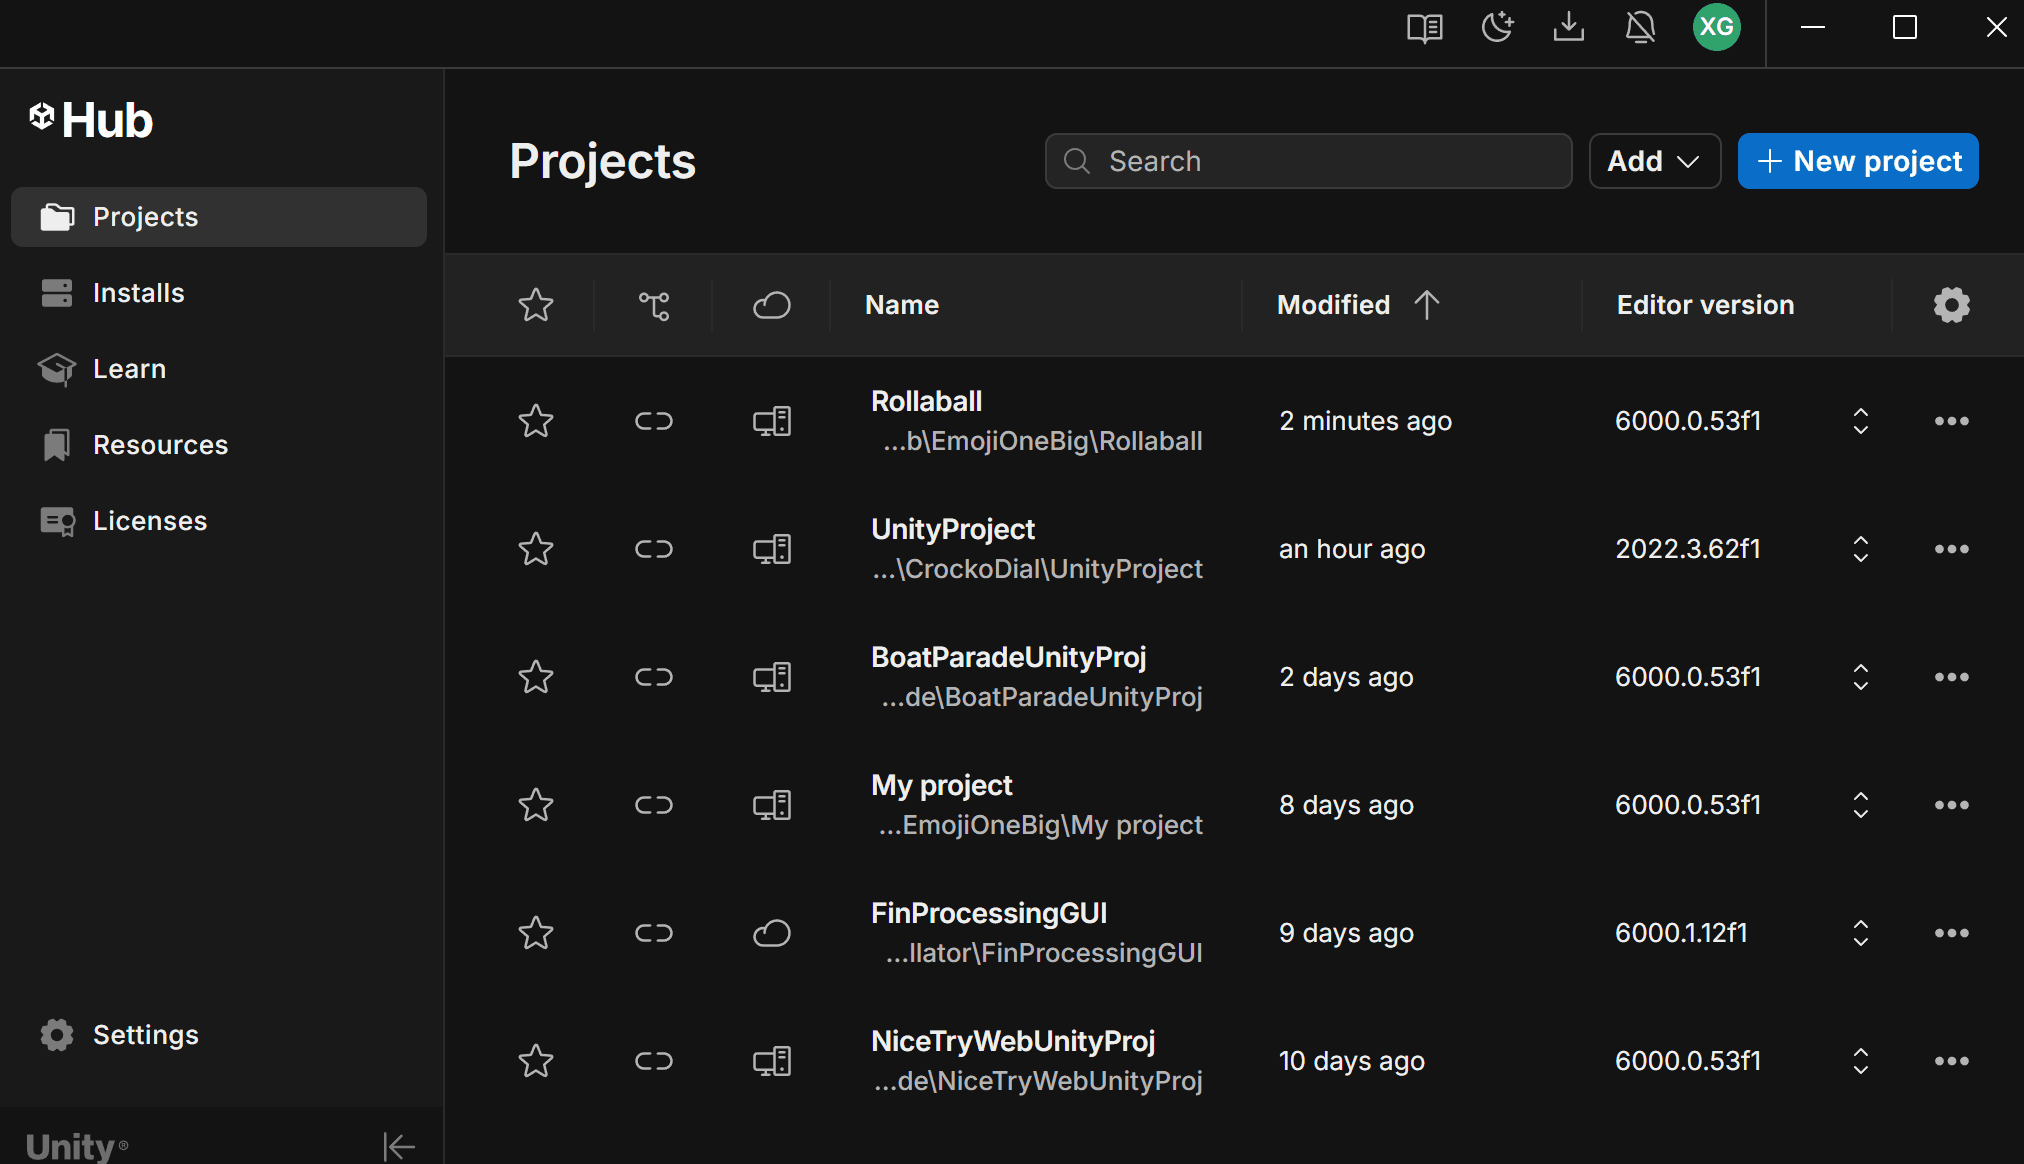Toggle favorite star for BoatParadeUnityProj
Screen dimensions: 2024x1164
(536, 677)
